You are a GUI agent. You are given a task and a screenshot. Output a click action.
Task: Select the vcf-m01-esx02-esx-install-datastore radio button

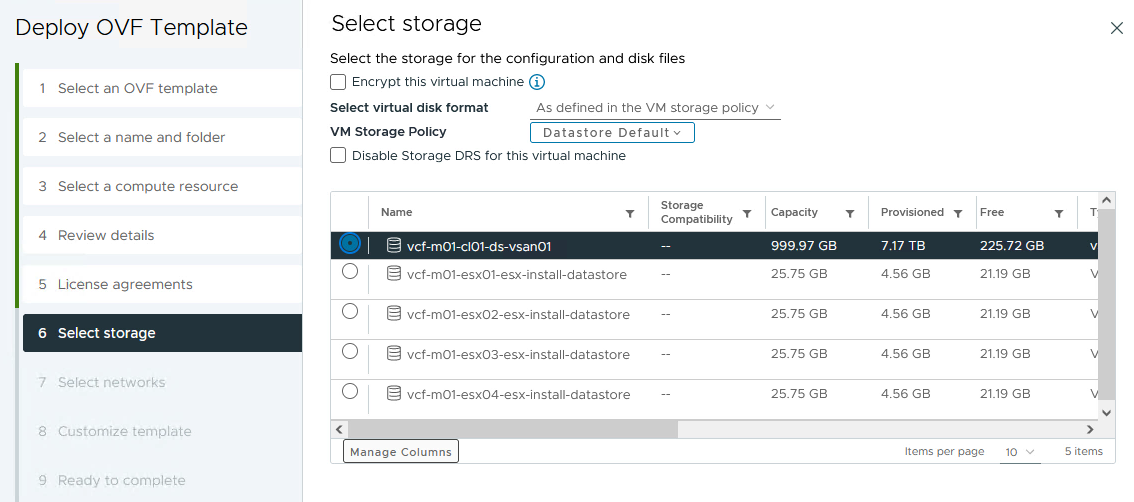coord(350,312)
